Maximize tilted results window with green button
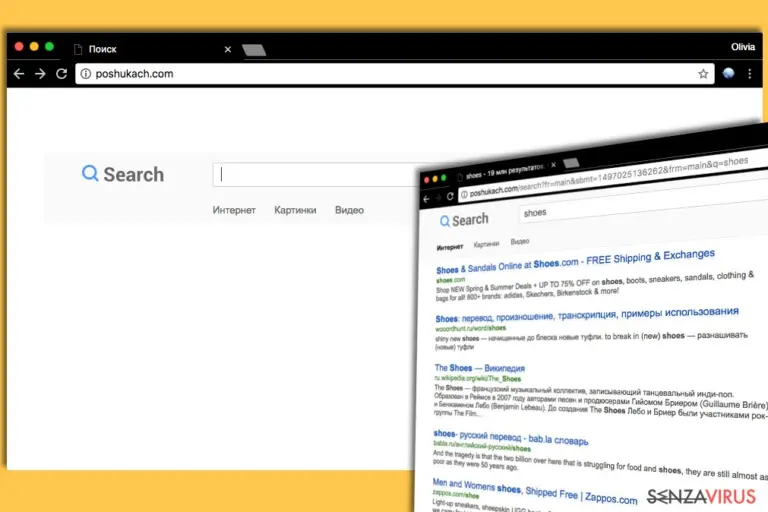 coord(444,178)
